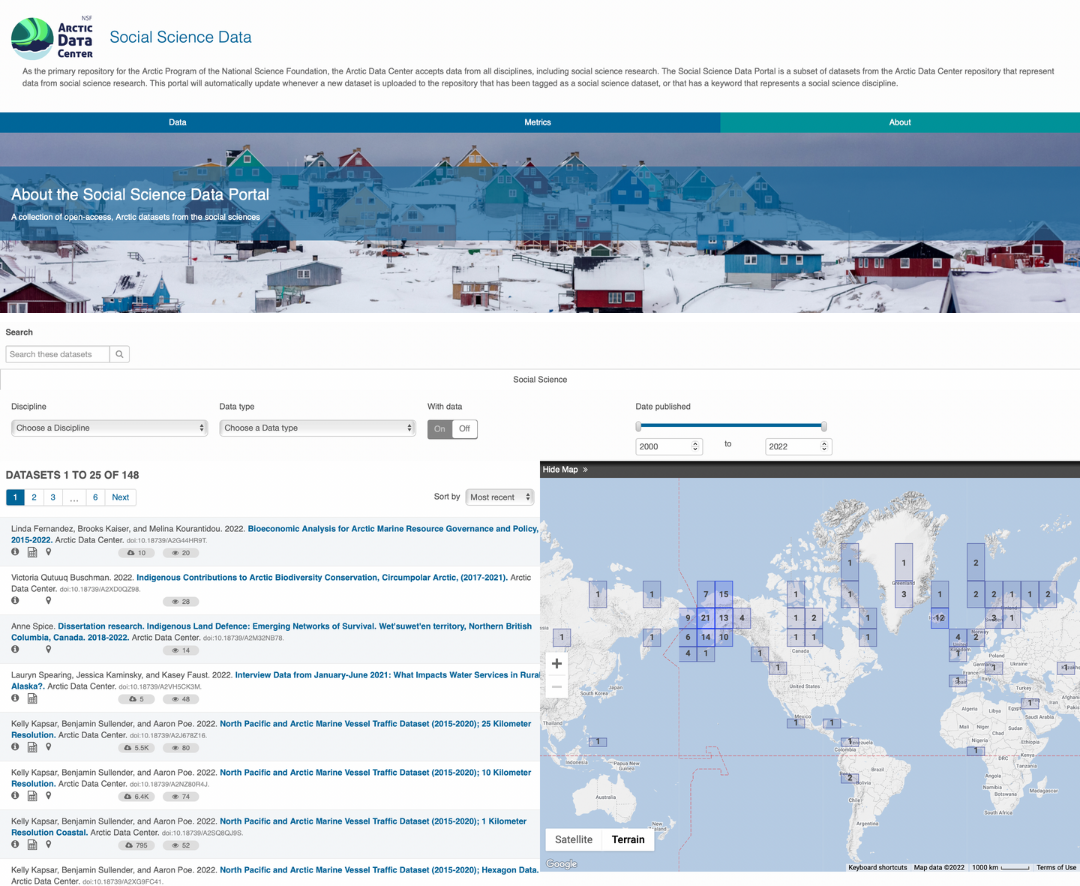Open Bioeconomic Analysis for Arctic Marine dataset
The image size is (1080, 886).
pyautogui.click(x=392, y=528)
